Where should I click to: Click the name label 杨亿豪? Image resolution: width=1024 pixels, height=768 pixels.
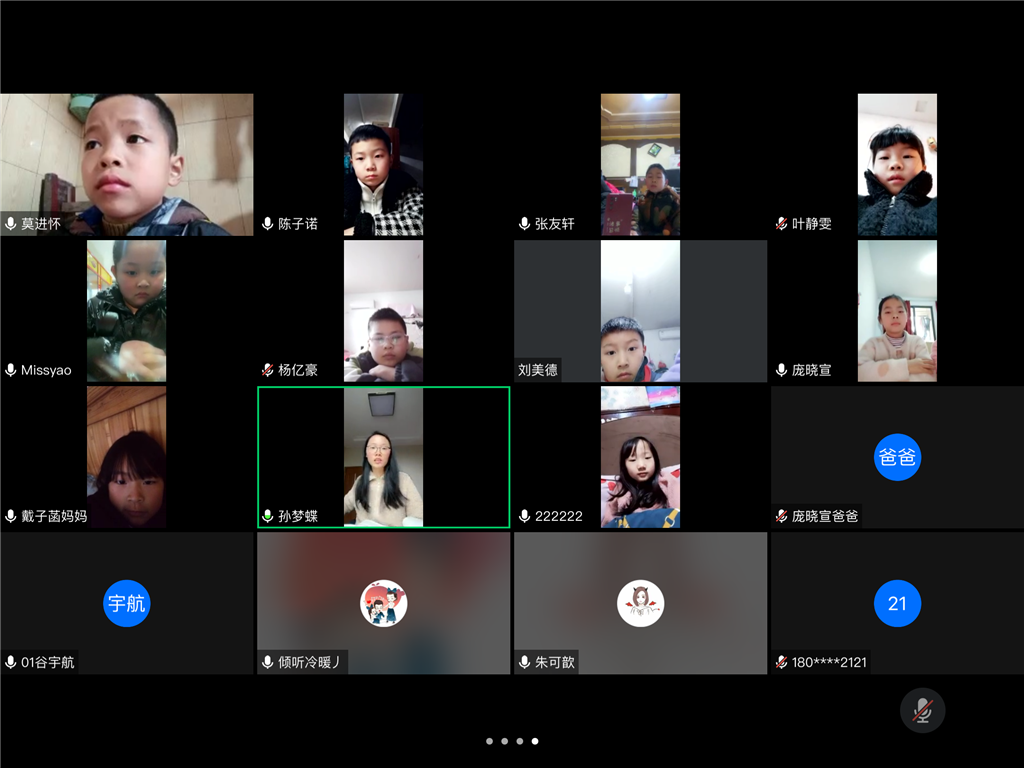pos(298,370)
